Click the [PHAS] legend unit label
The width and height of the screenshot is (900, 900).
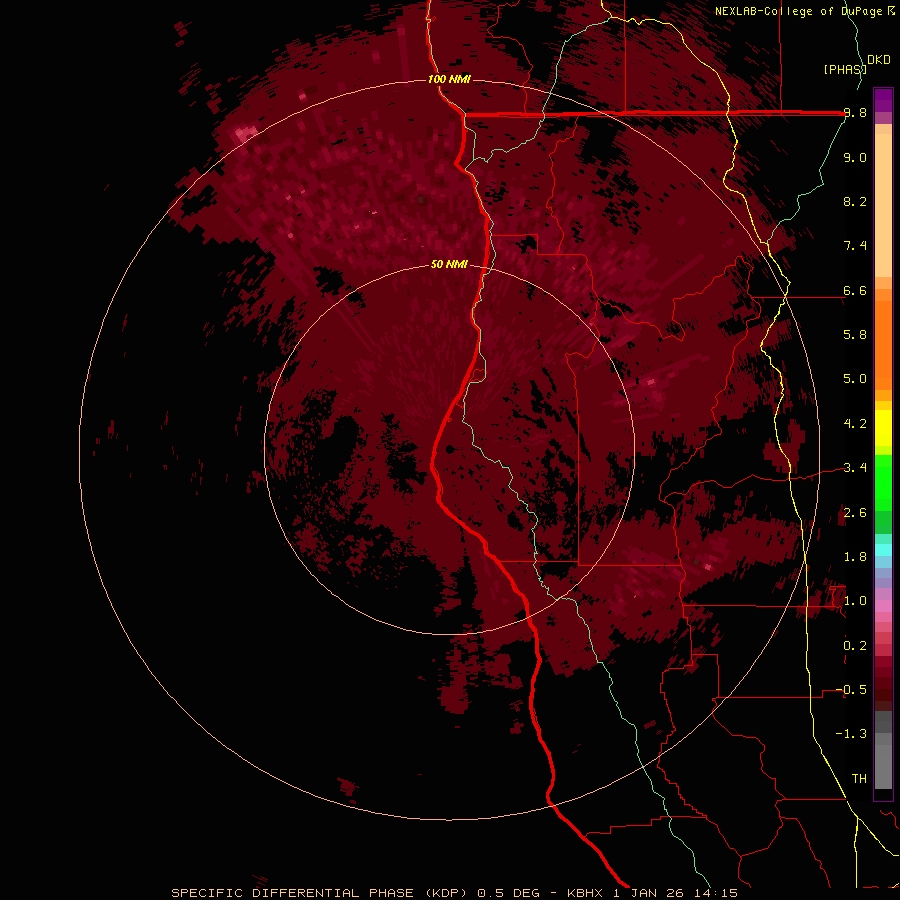(x=845, y=69)
